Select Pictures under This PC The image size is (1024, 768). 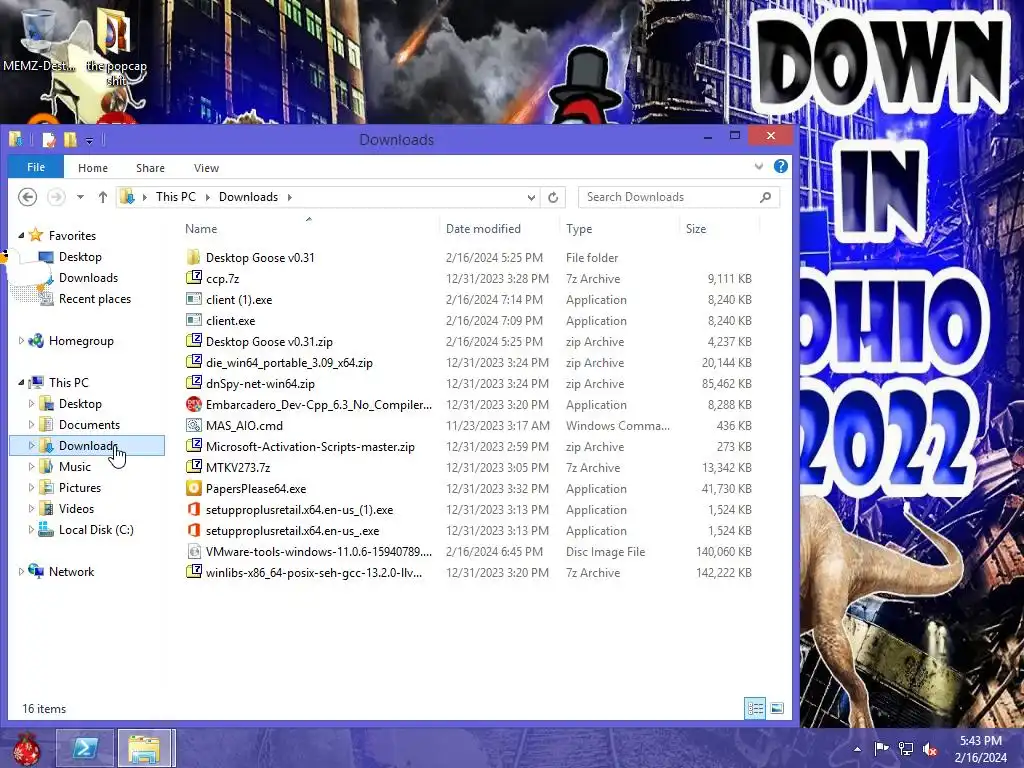coord(80,487)
